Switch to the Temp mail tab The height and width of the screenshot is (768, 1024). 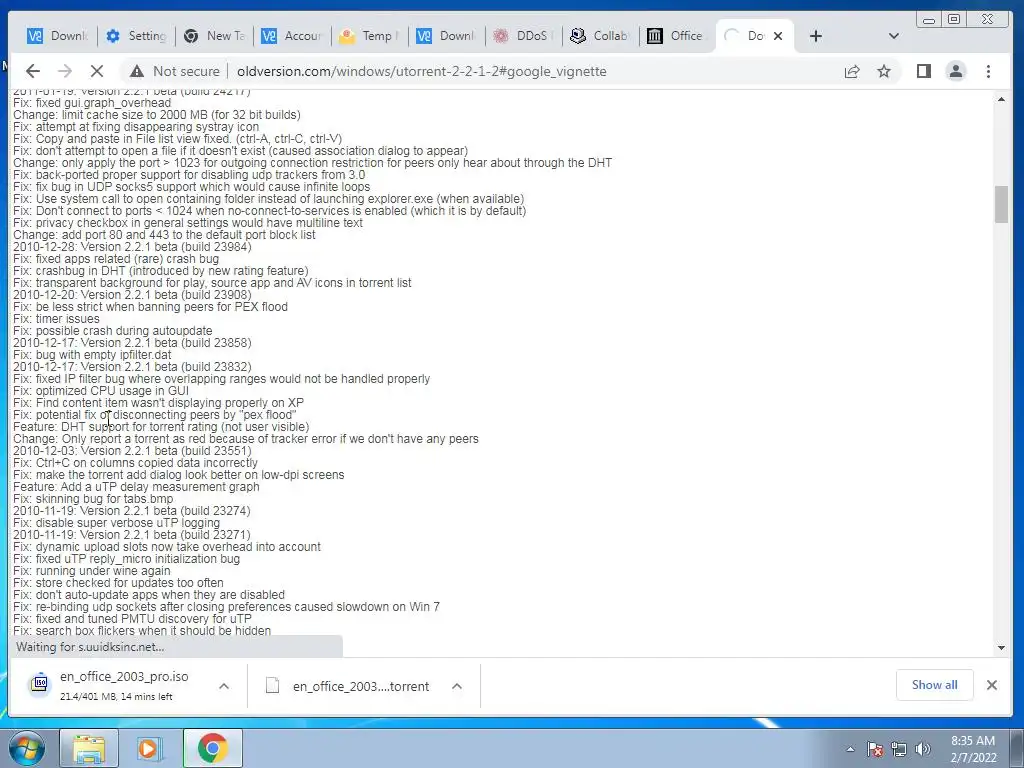[369, 36]
